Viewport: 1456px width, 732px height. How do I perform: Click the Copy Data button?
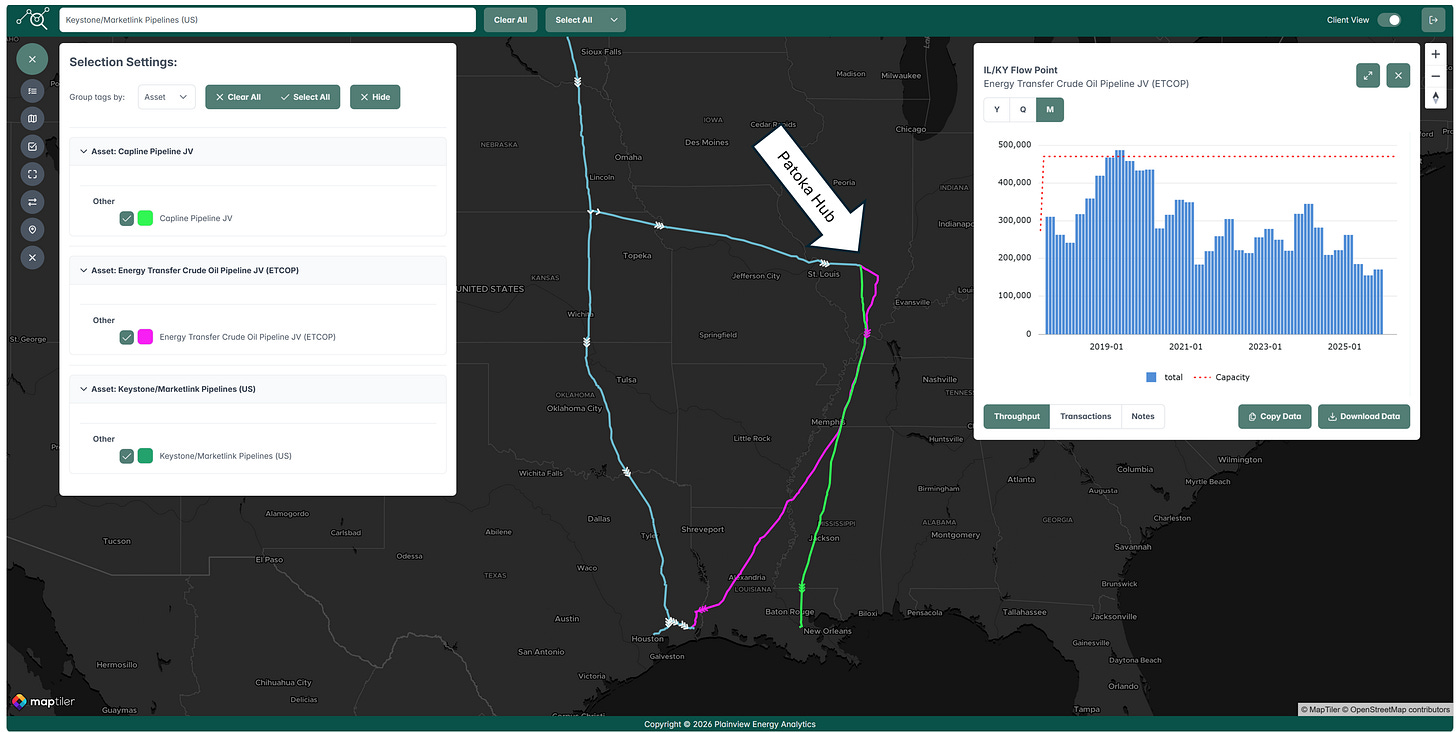1275,416
